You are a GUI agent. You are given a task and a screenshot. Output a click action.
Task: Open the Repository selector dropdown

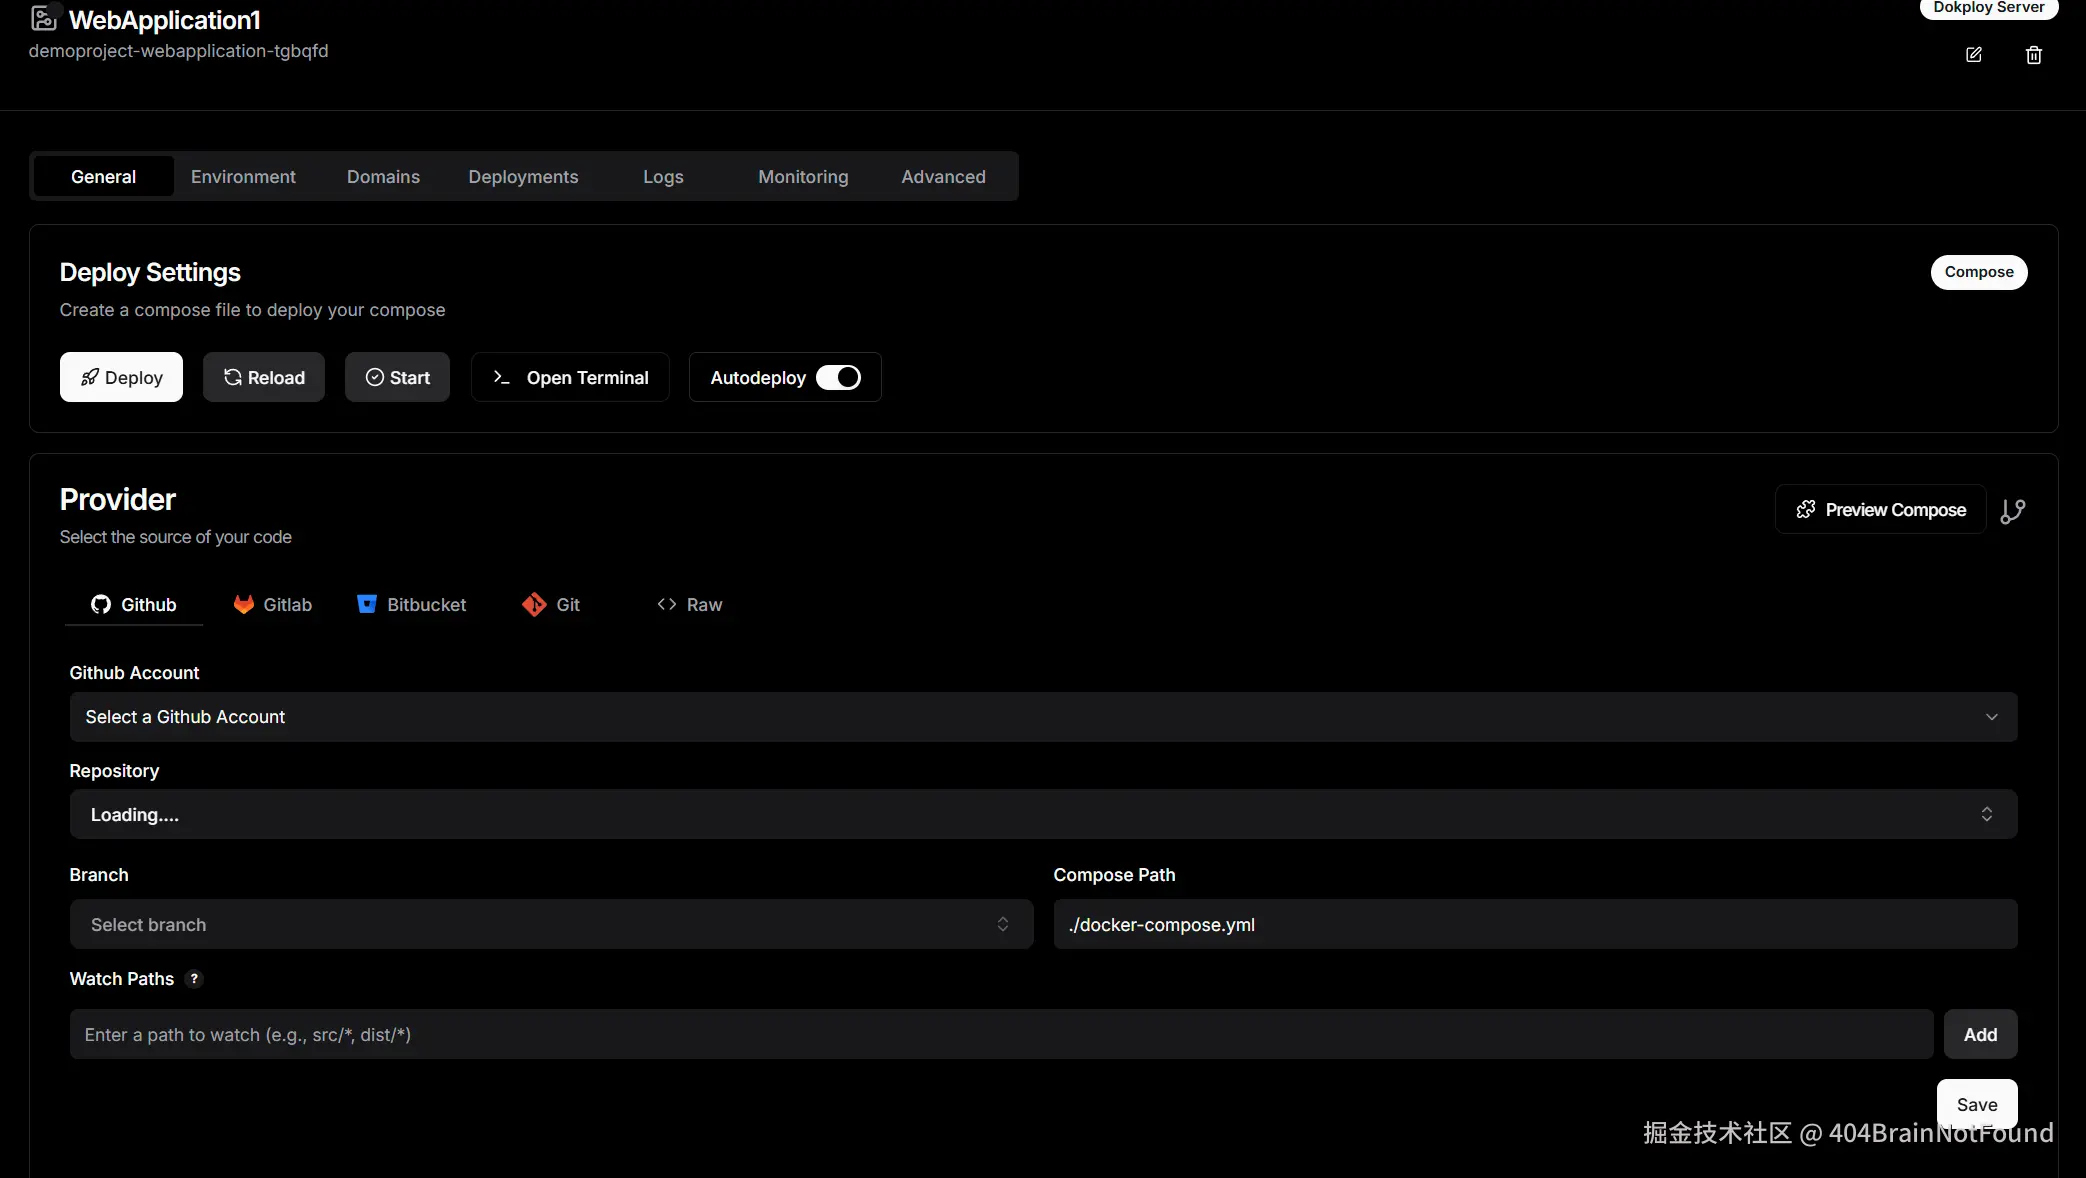point(1043,815)
